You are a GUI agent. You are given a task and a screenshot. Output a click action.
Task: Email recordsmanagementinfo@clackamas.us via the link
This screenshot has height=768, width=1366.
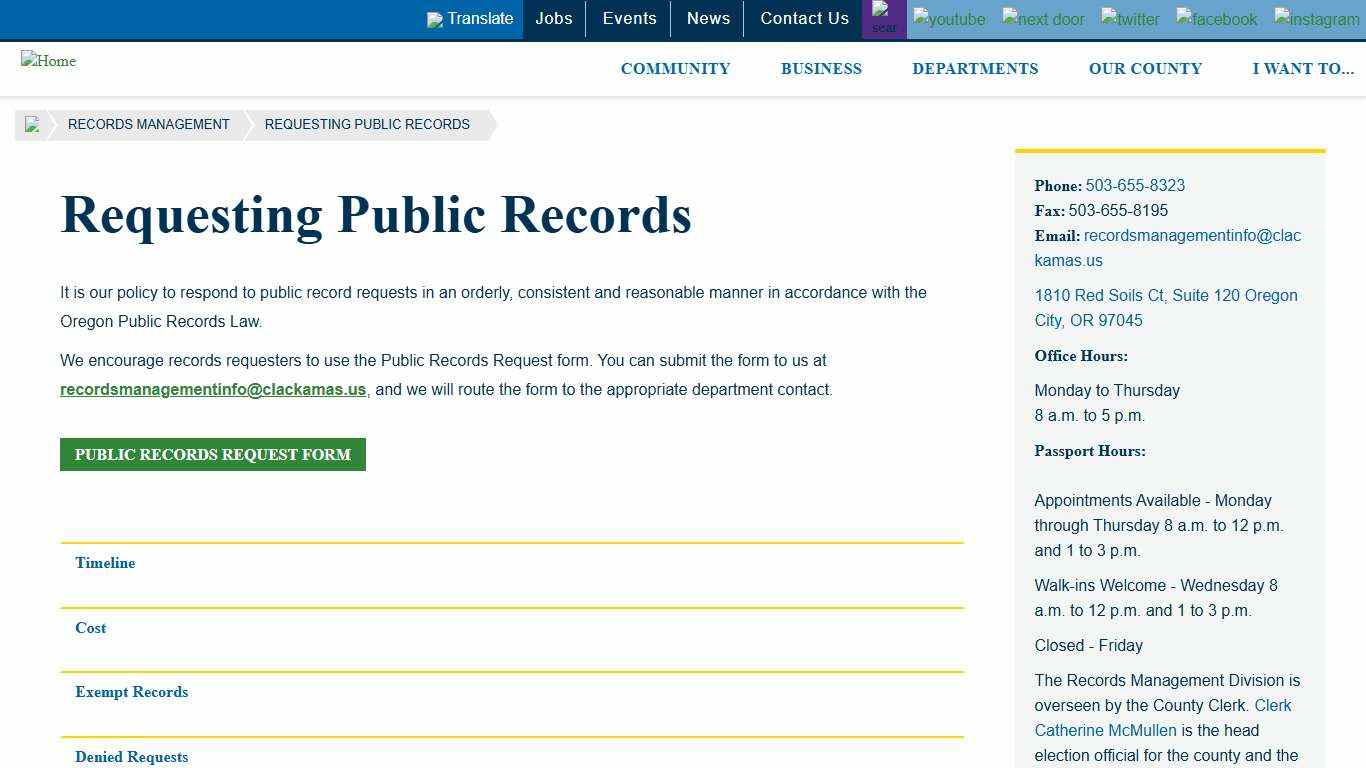pos(212,389)
